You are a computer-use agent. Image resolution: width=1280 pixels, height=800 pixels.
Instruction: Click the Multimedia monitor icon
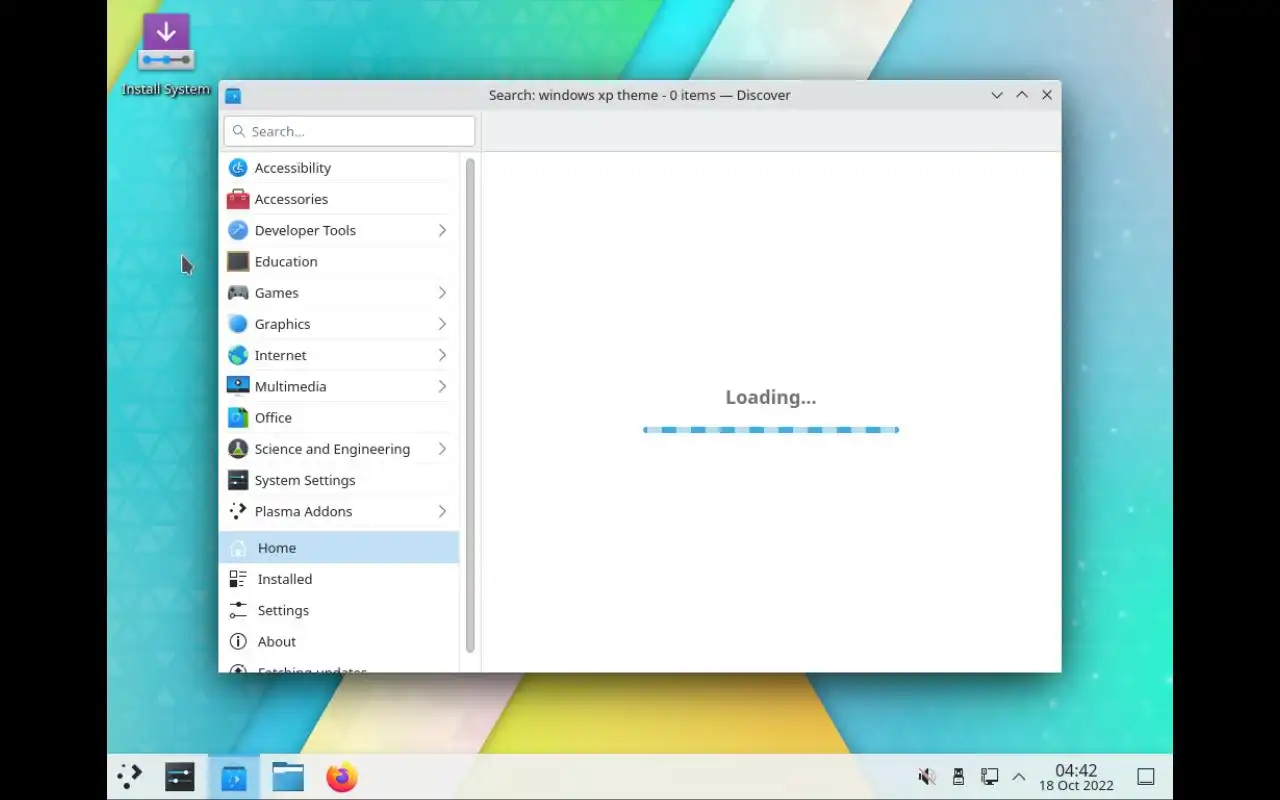pos(238,386)
